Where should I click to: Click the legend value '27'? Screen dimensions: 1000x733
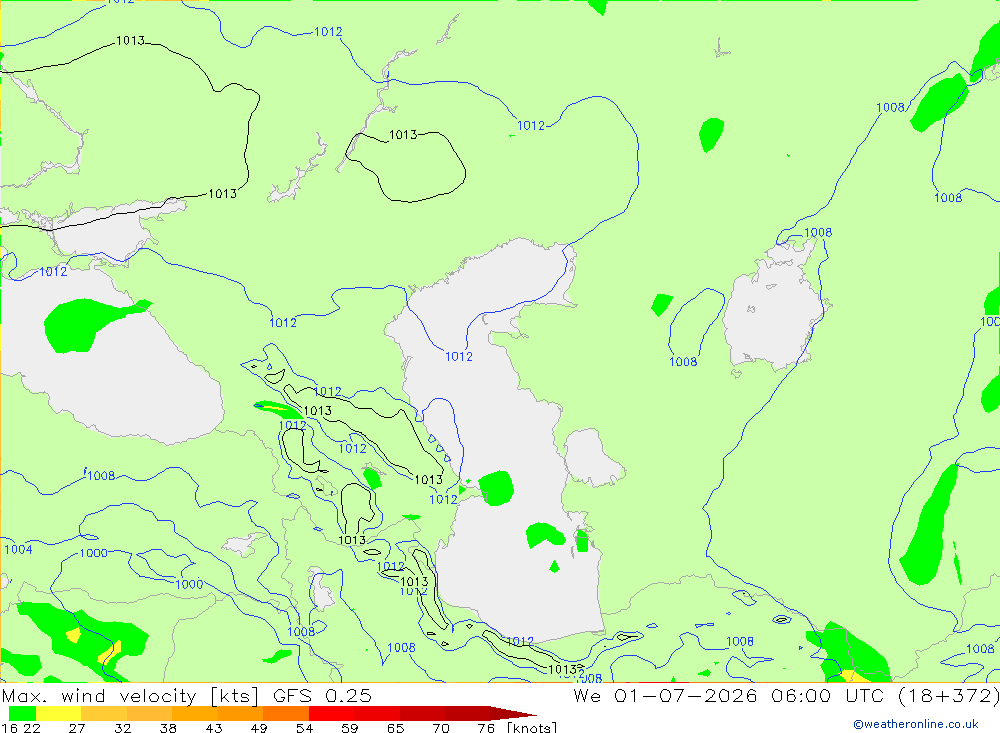77,727
